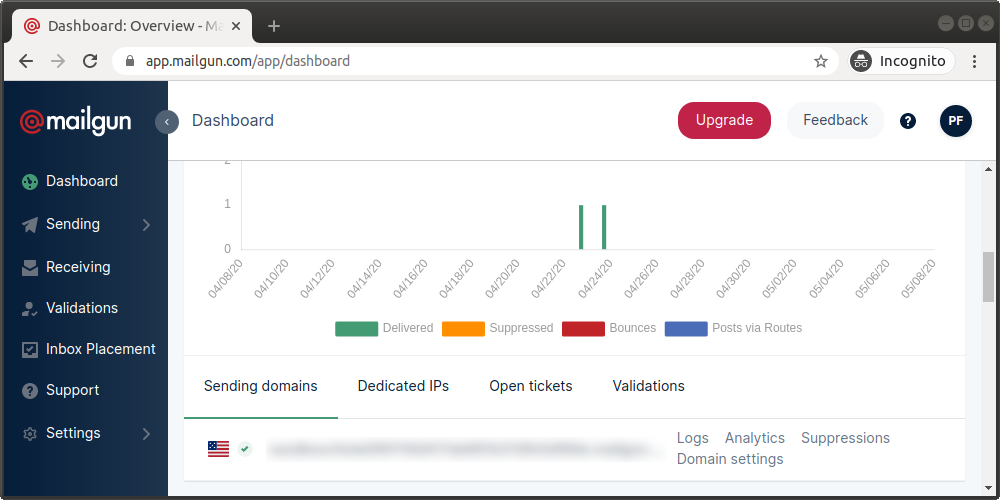Click the Inbox Placement icon
Viewport: 1000px width, 500px height.
[x=30, y=350]
